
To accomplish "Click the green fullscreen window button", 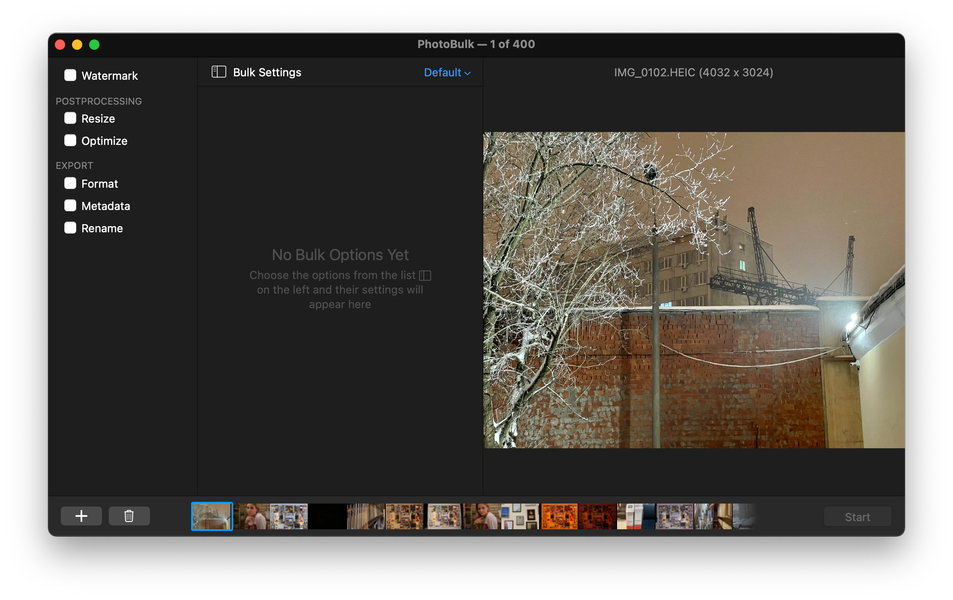I will click(94, 44).
